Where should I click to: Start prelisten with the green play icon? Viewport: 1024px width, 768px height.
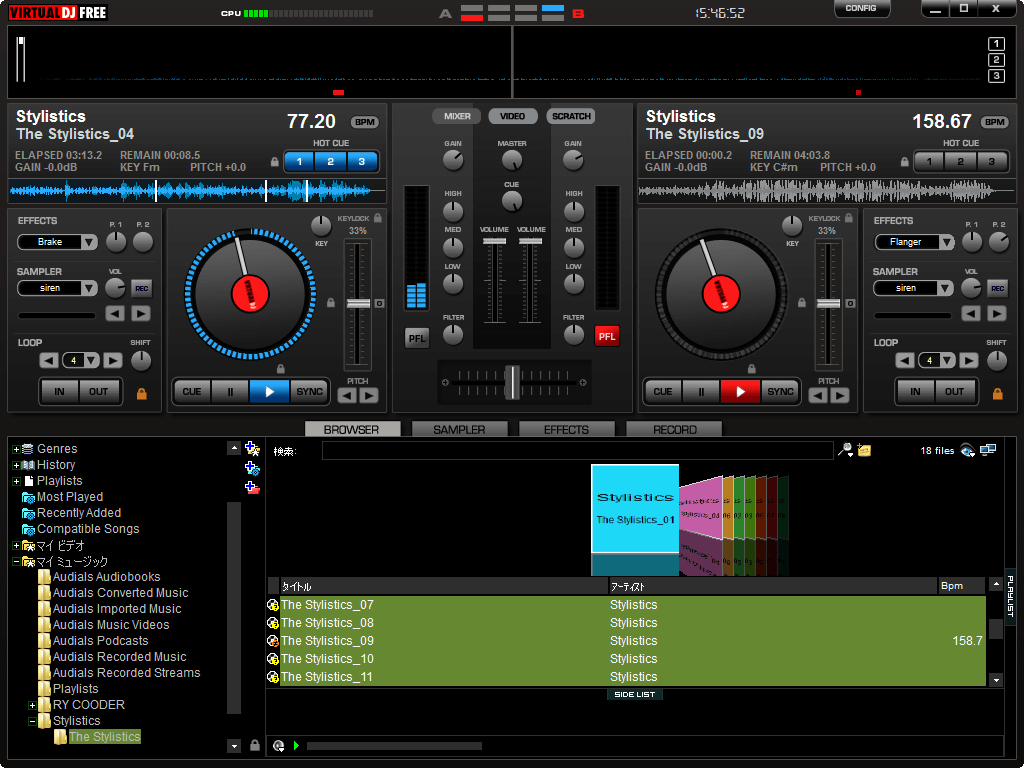click(296, 746)
